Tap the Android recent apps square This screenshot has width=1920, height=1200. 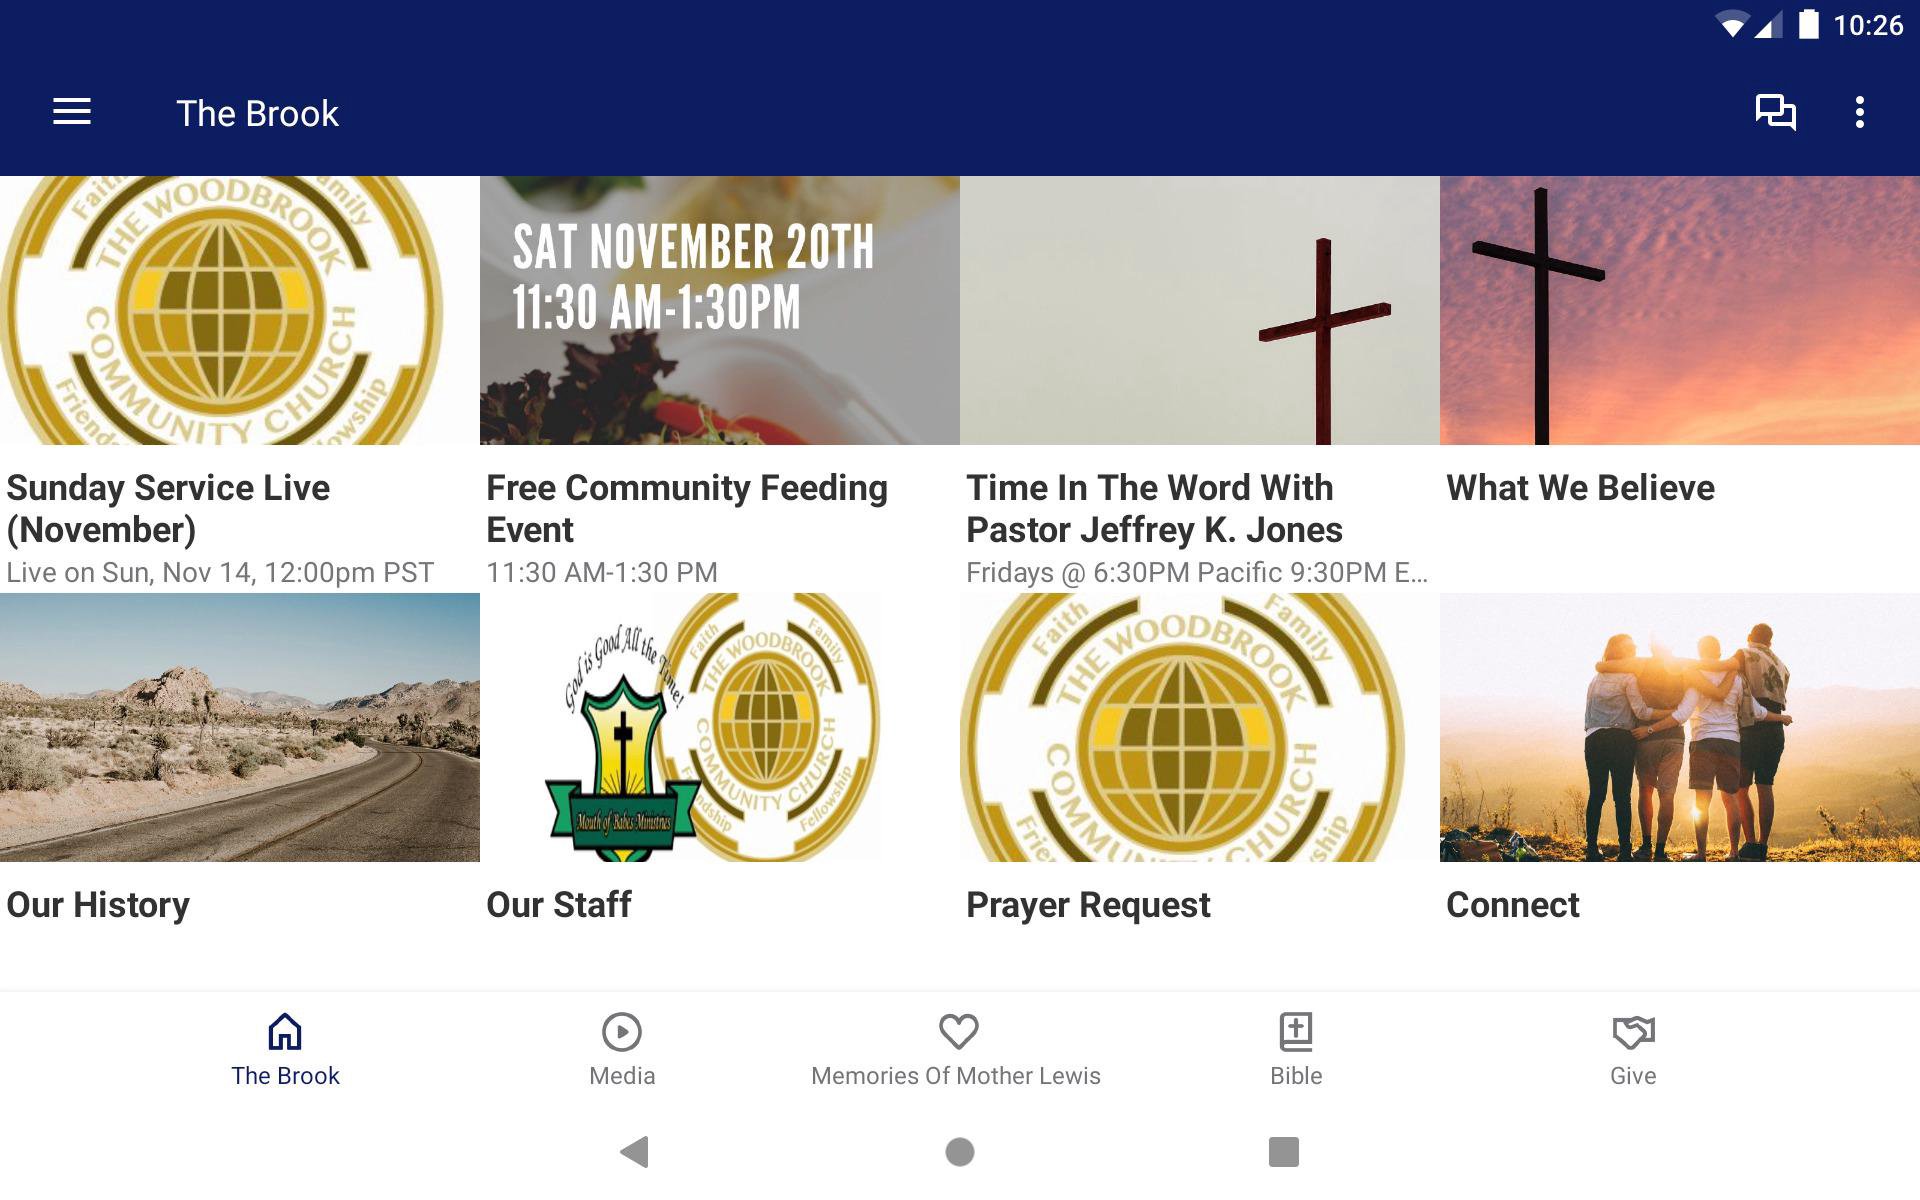coord(1284,1152)
